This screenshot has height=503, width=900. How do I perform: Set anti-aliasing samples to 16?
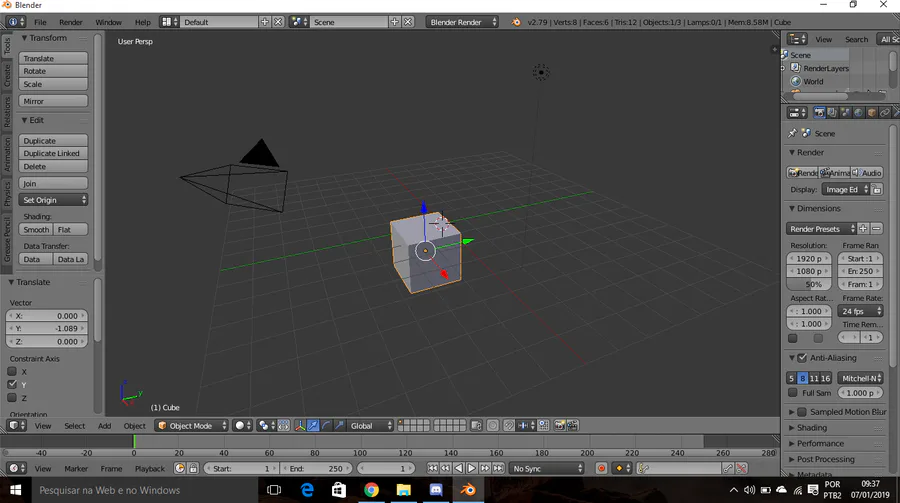(x=825, y=378)
